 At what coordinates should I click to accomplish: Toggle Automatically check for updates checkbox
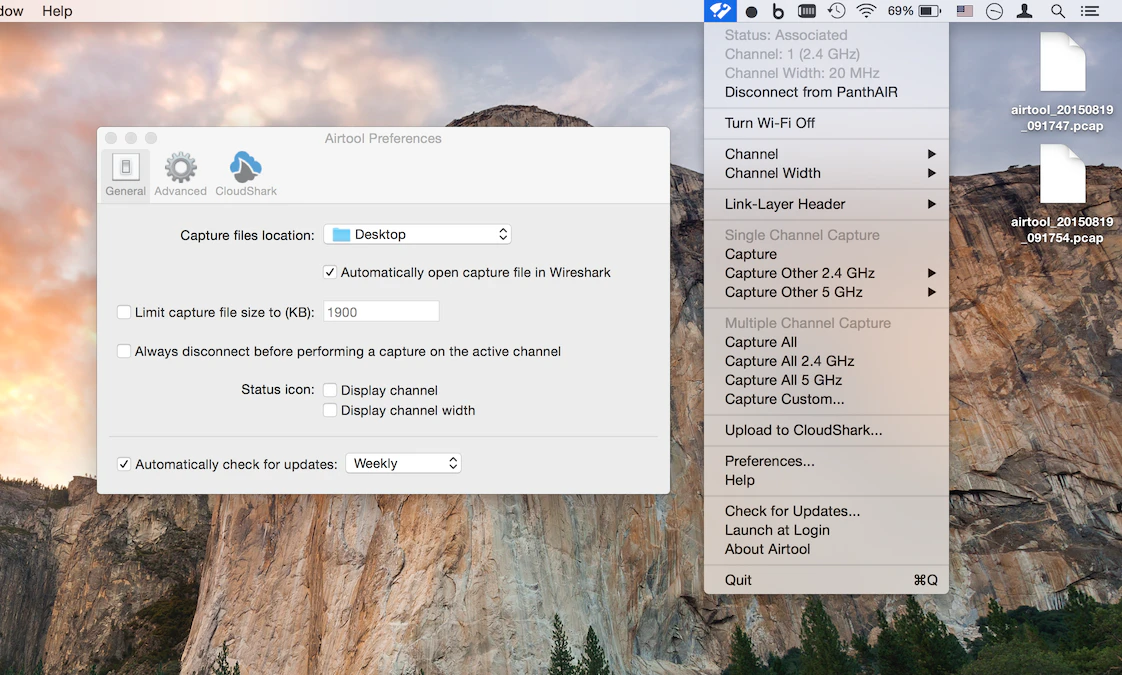coord(124,464)
